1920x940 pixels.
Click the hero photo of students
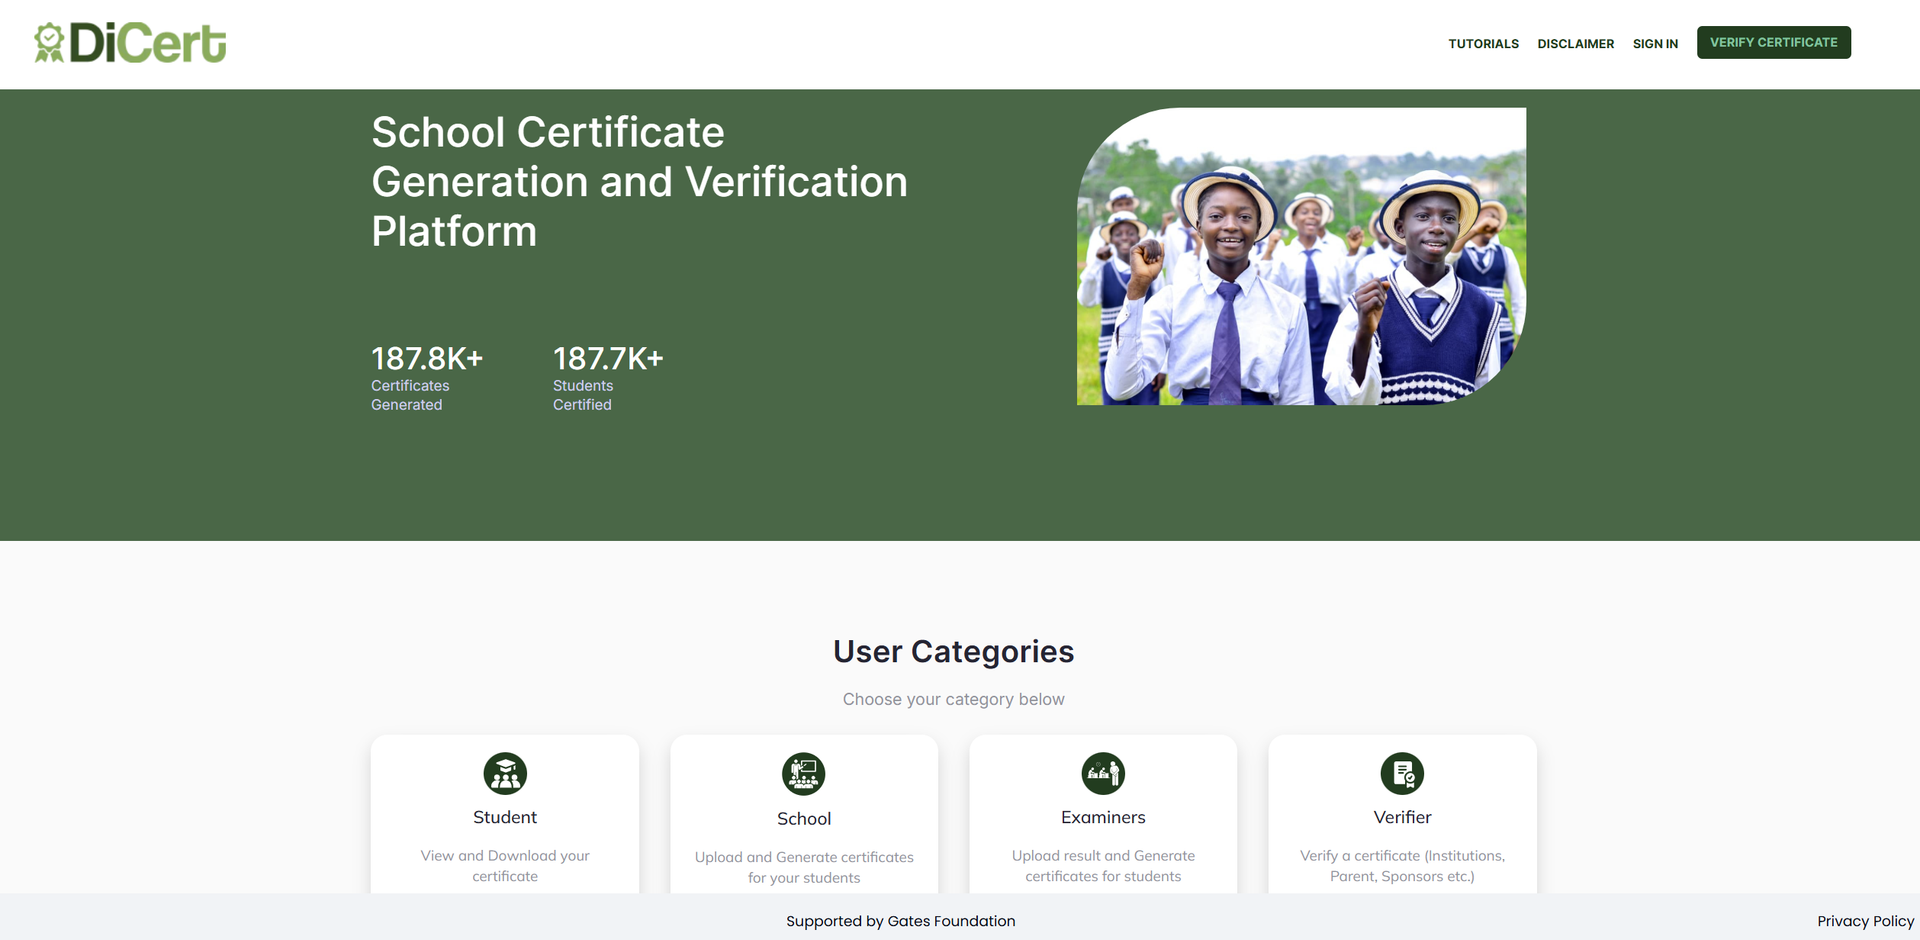pyautogui.click(x=1300, y=256)
